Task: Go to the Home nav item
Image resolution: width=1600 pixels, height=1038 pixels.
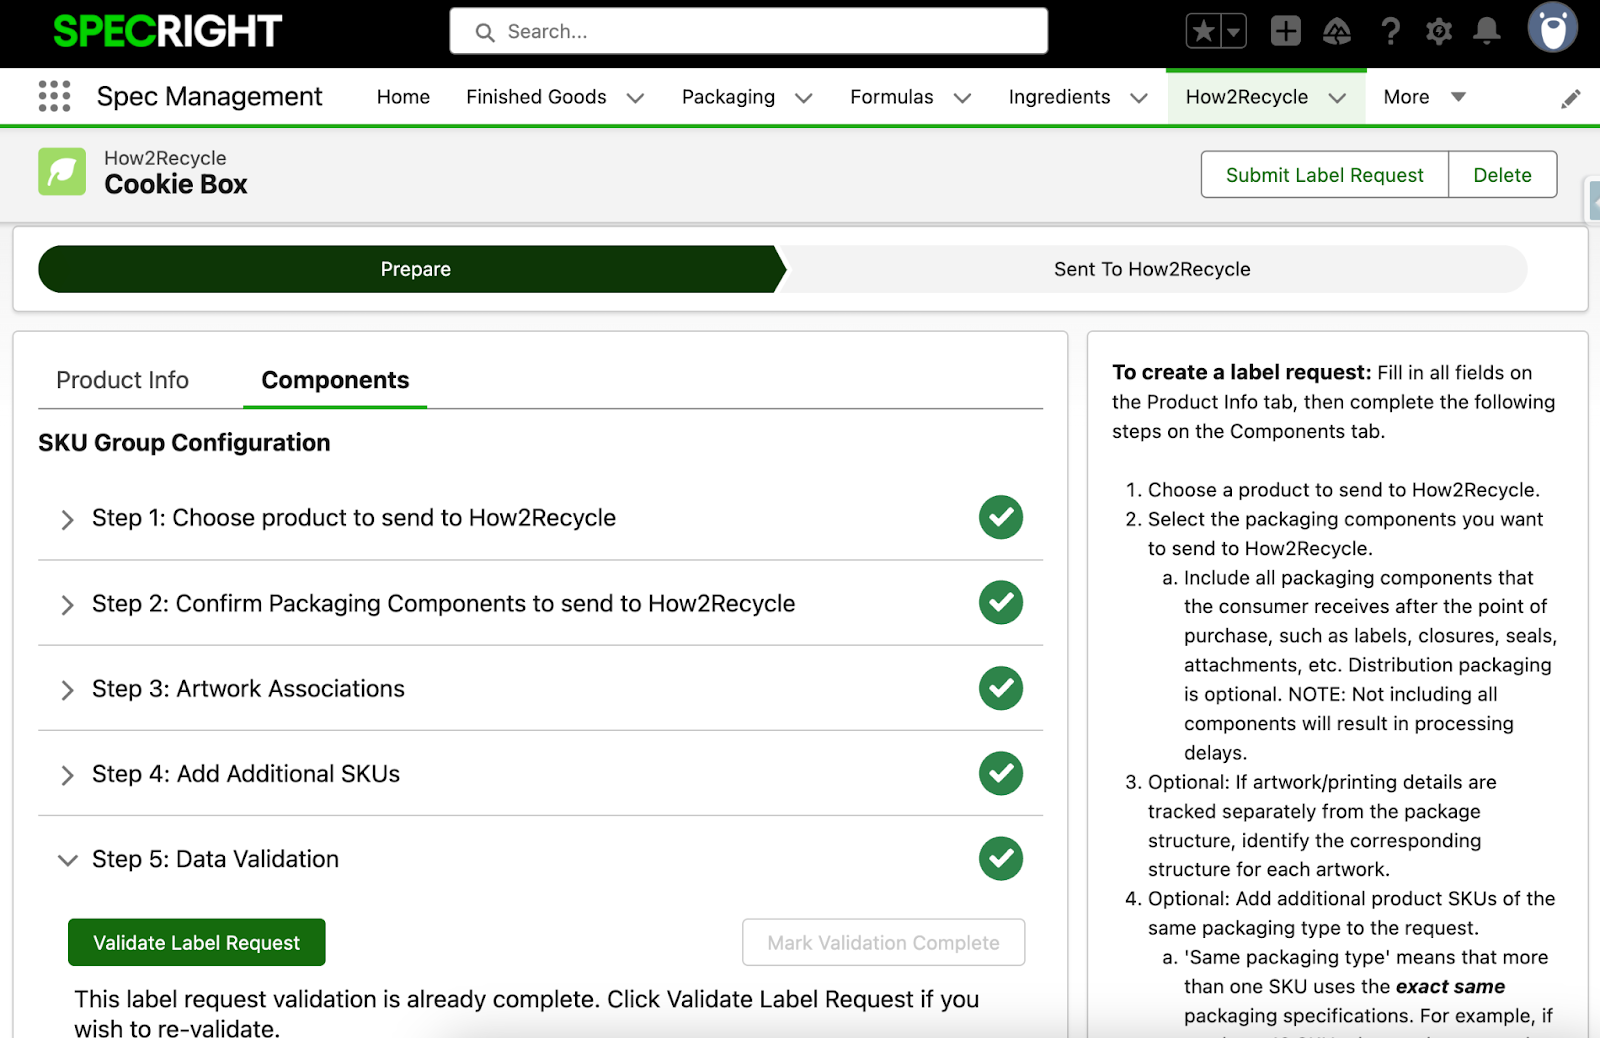Action: 403,97
